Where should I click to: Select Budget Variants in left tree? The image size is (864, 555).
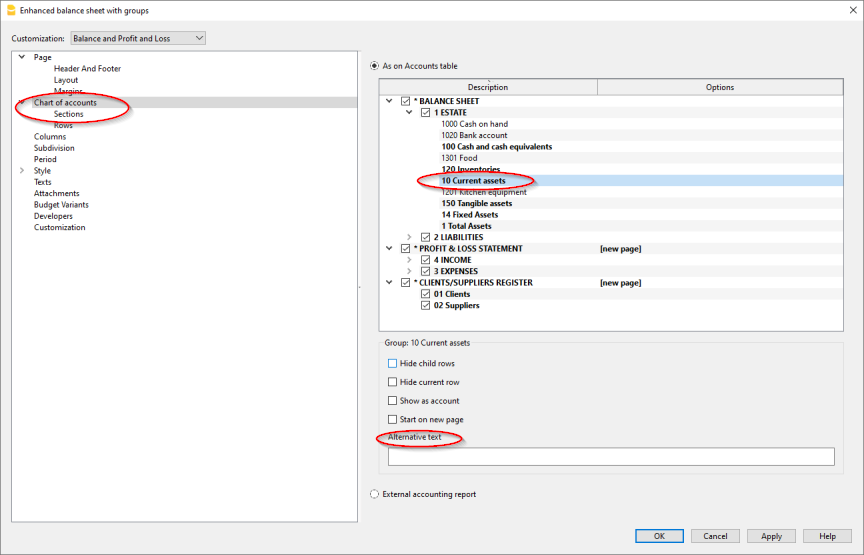click(61, 205)
